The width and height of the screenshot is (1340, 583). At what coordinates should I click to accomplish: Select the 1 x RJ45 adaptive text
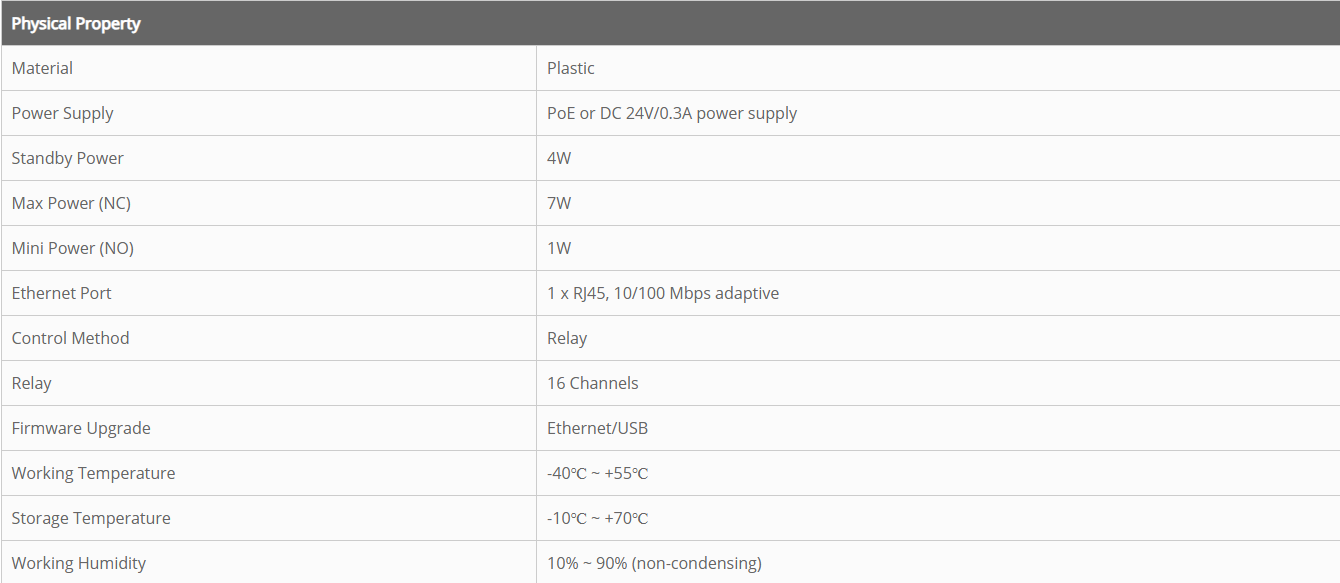pos(663,293)
